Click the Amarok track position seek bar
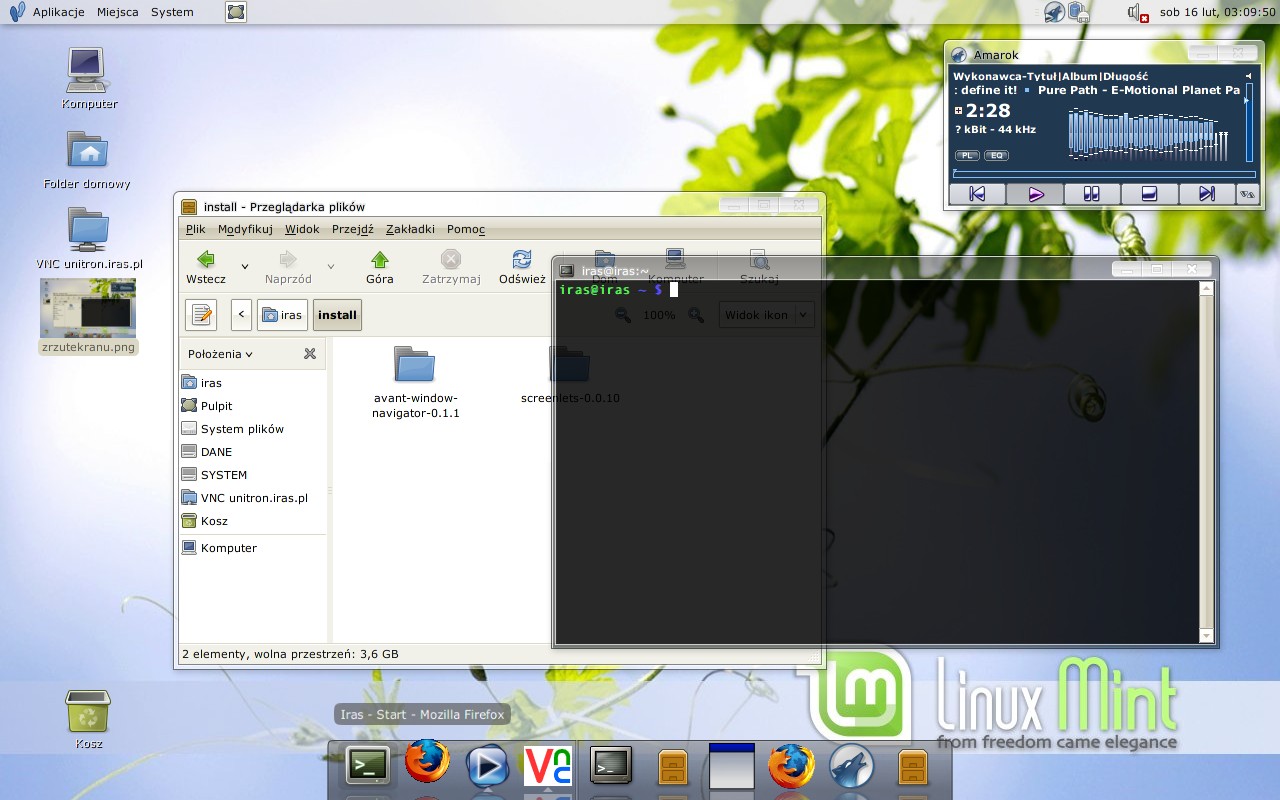 pos(1102,175)
